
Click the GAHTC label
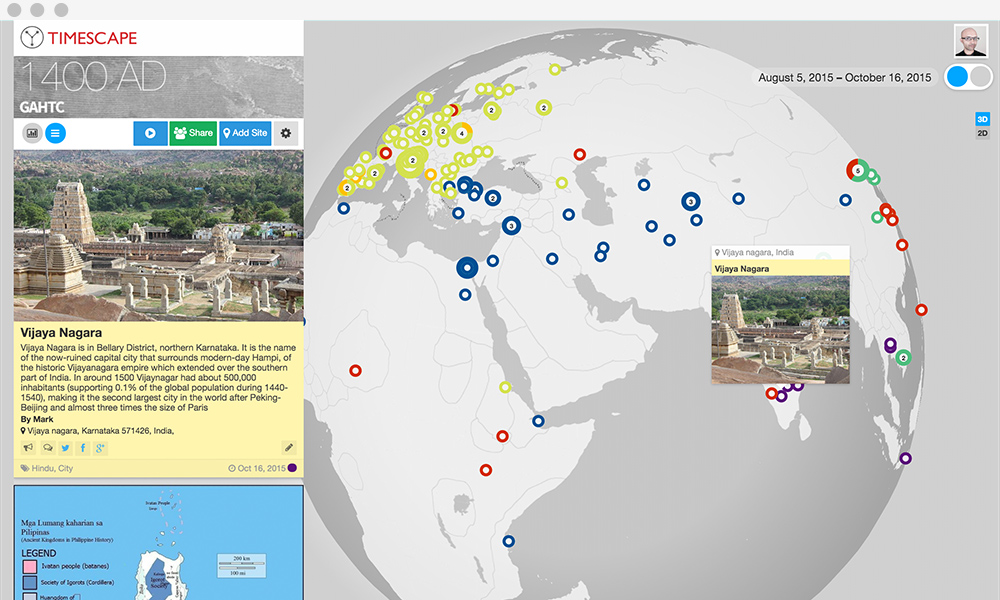42,107
